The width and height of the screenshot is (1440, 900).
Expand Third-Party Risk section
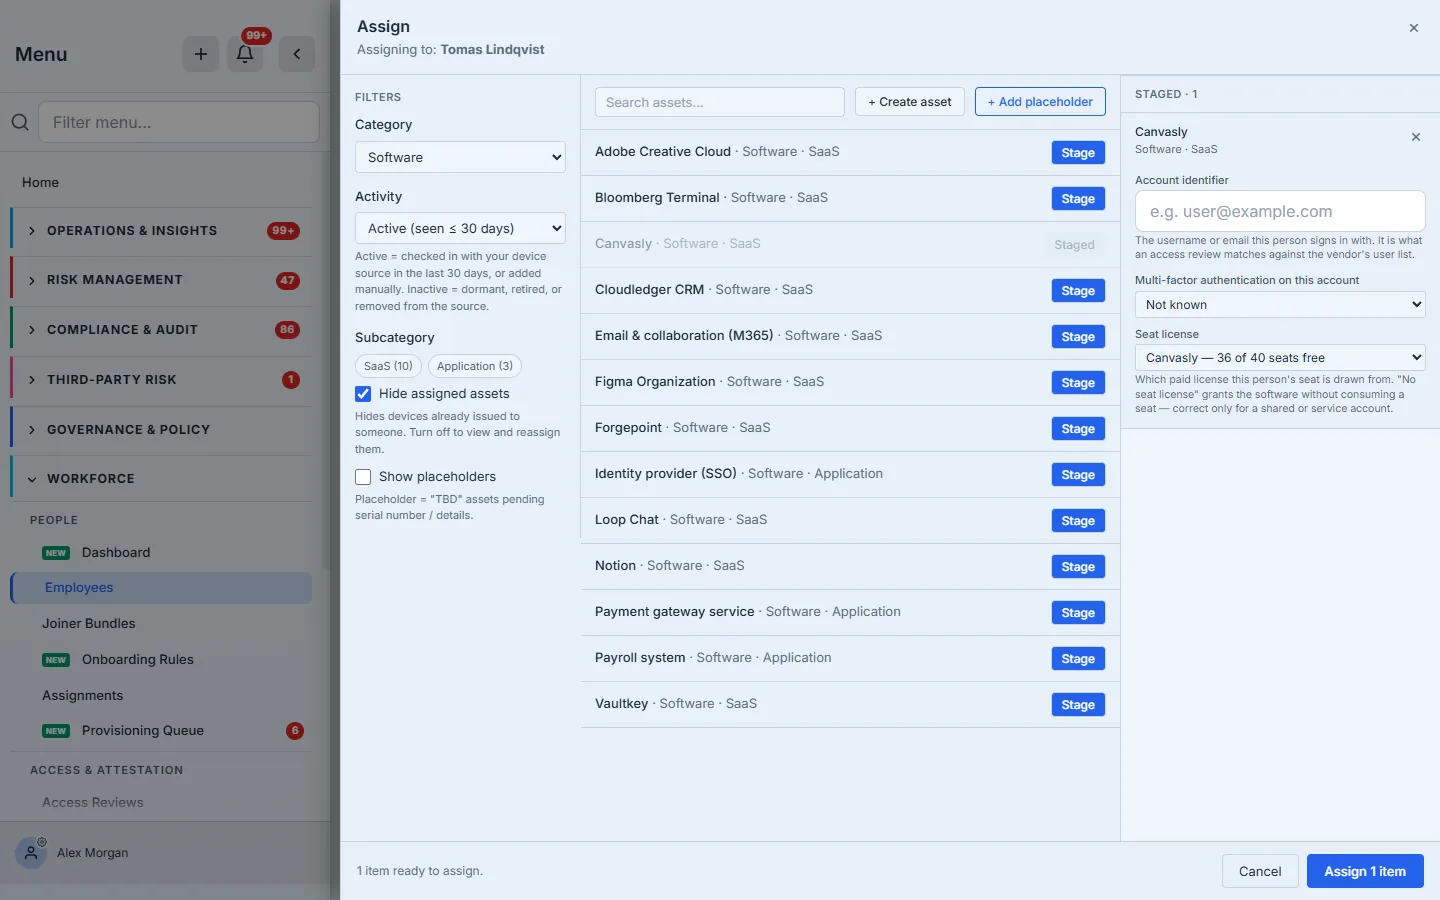point(162,380)
